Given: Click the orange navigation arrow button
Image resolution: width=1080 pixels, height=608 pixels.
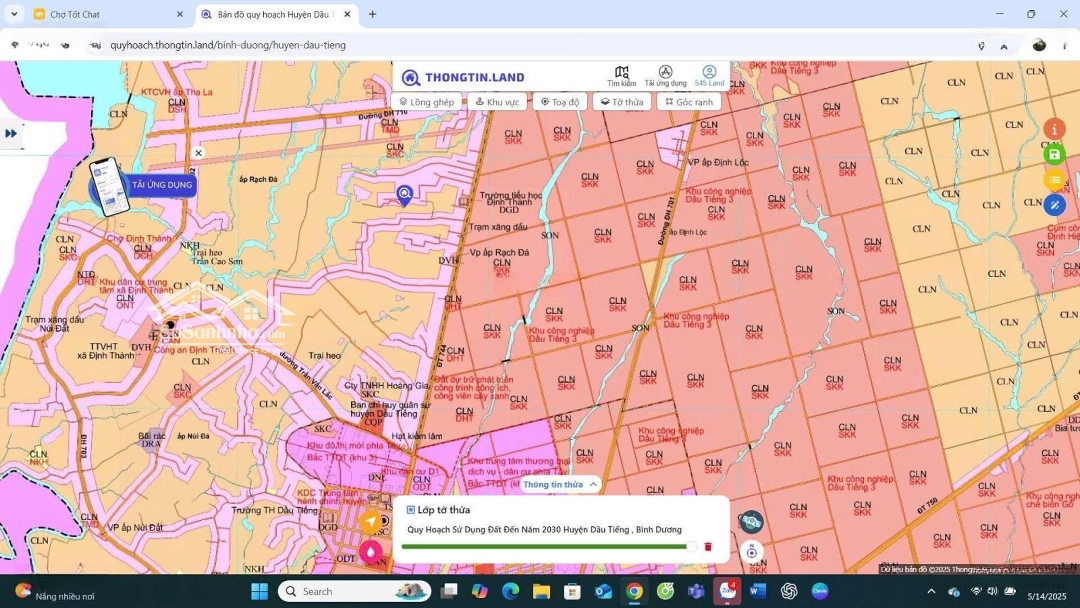Looking at the screenshot, I should [x=371, y=521].
